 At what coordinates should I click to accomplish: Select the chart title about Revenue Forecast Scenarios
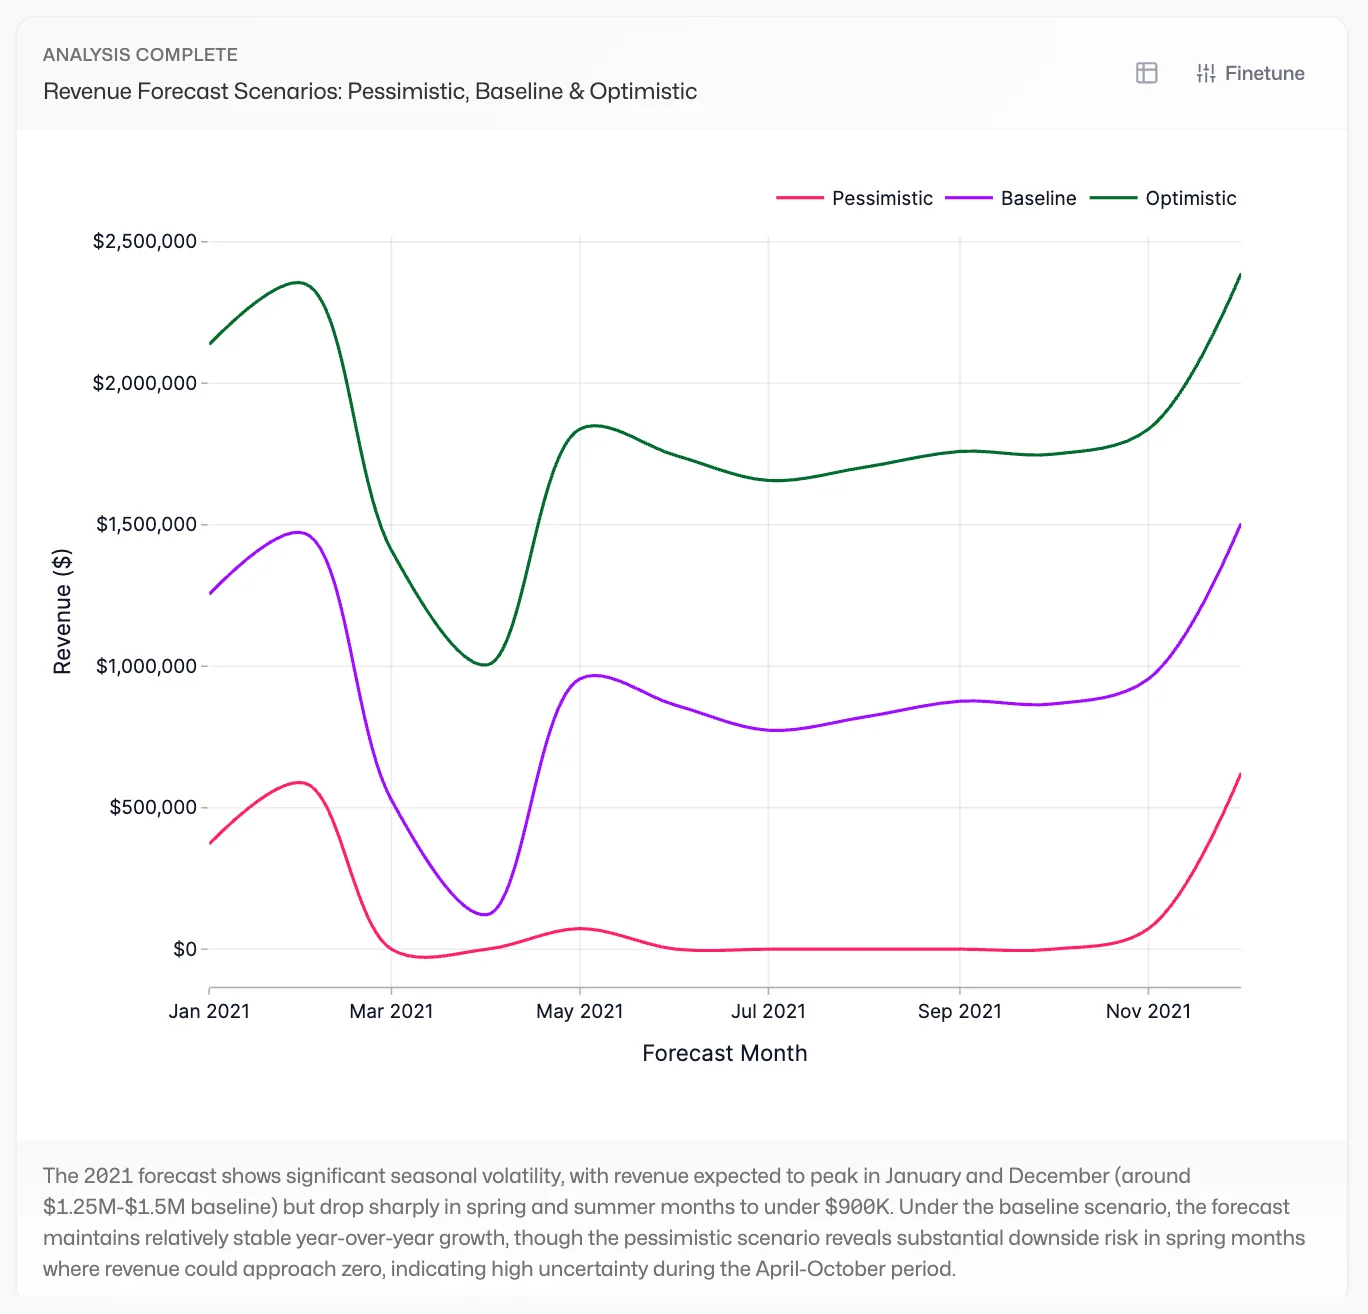point(370,91)
